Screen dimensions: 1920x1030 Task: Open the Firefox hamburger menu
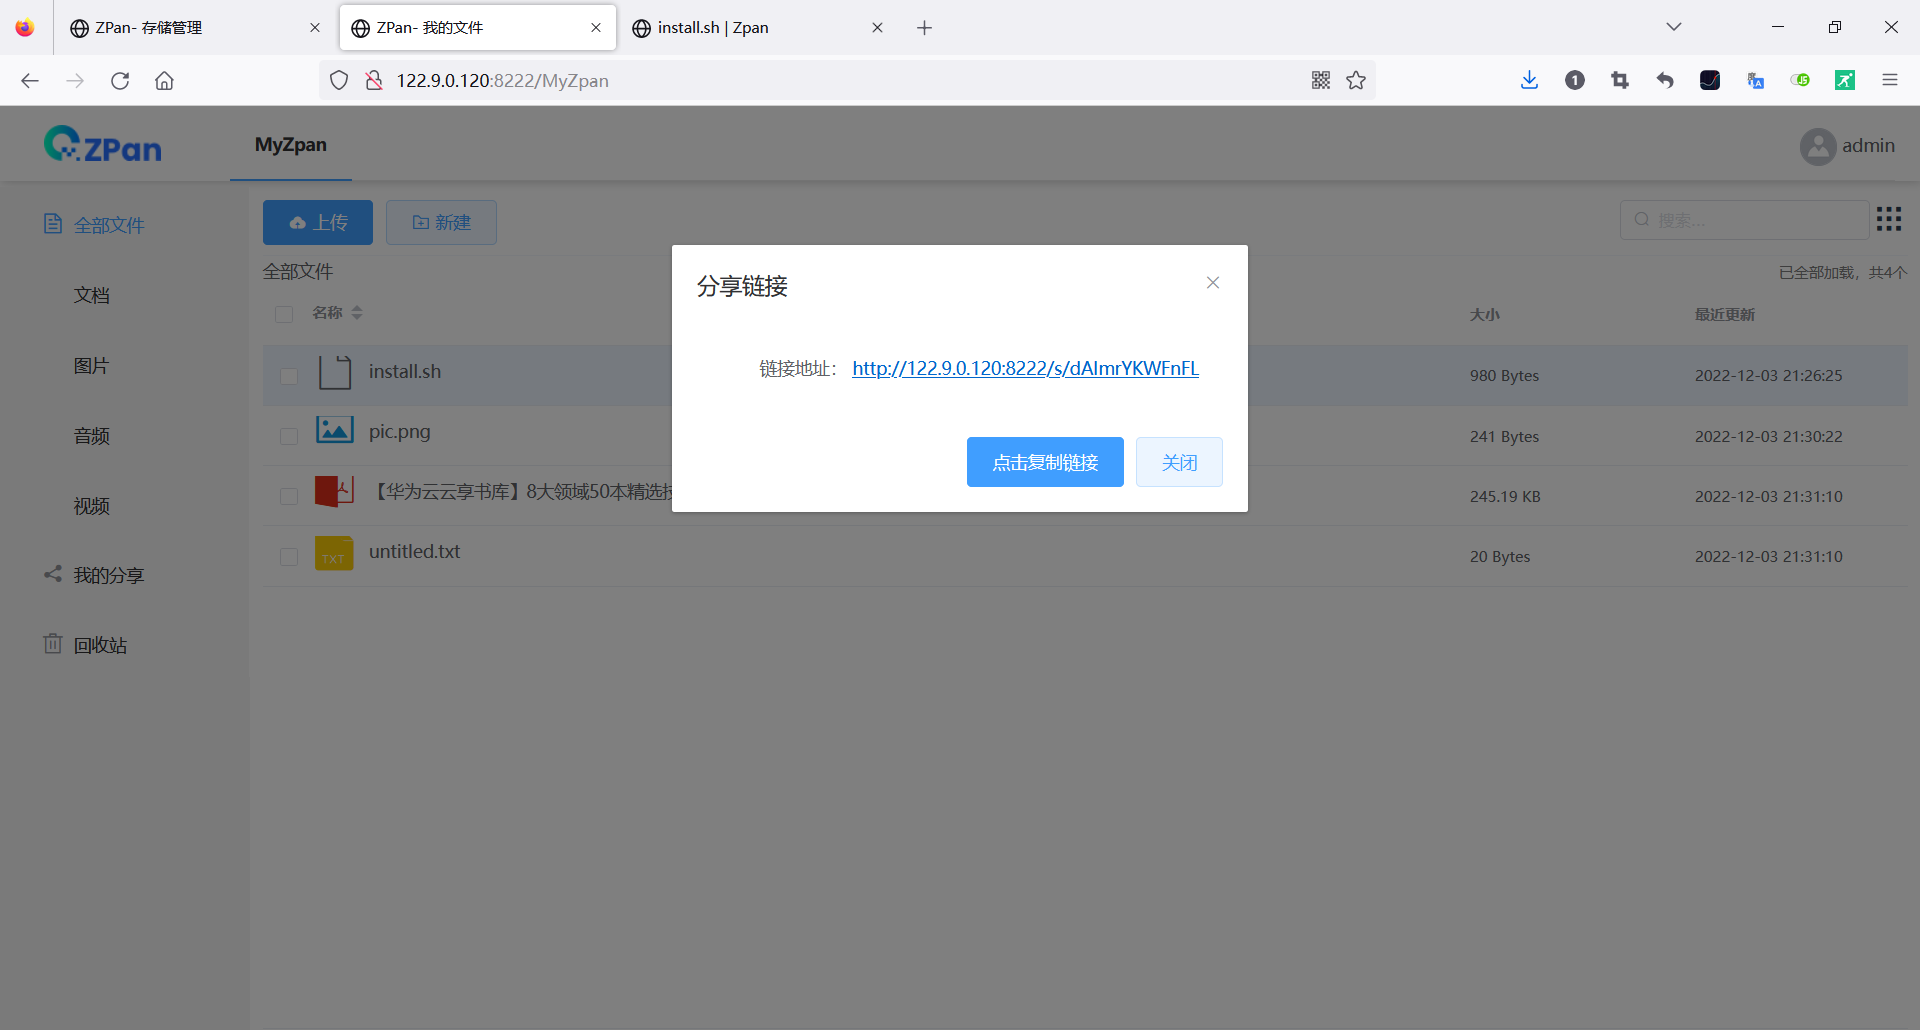1890,81
